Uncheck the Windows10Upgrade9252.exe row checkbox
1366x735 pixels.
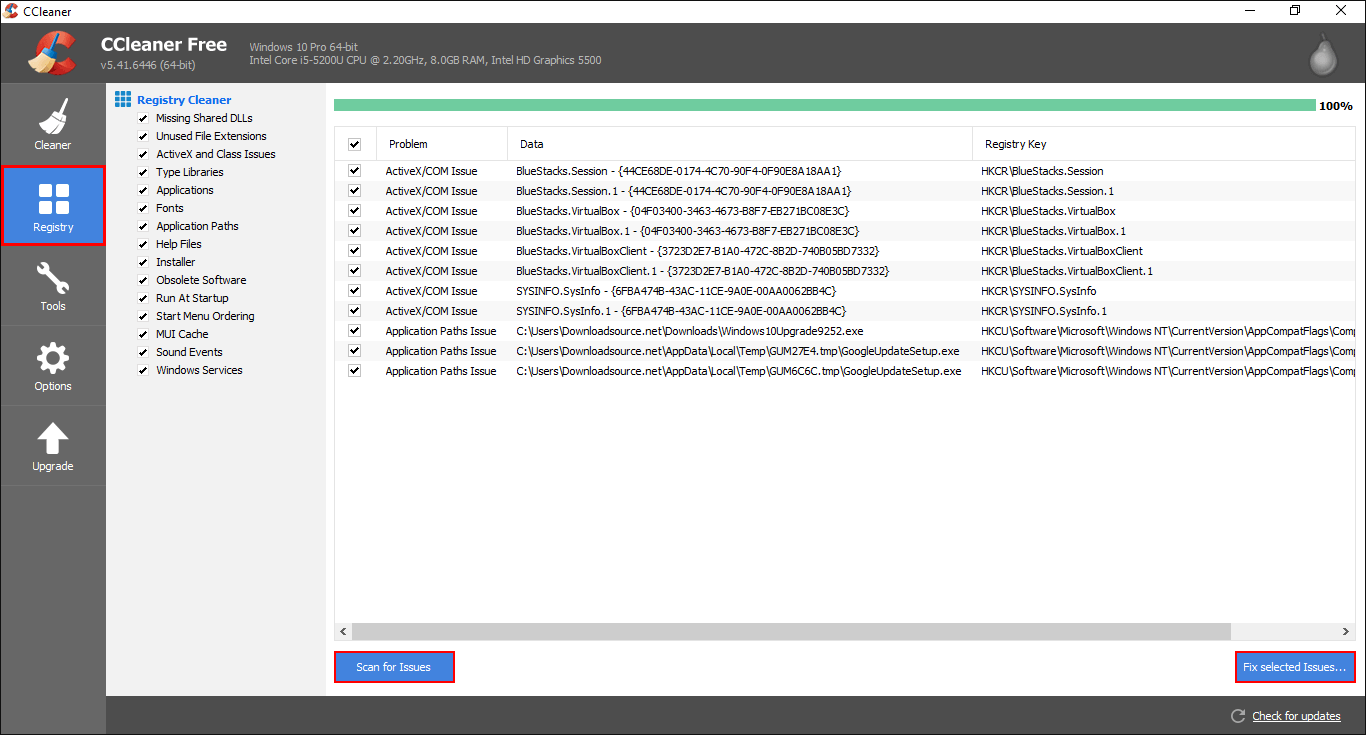[354, 331]
